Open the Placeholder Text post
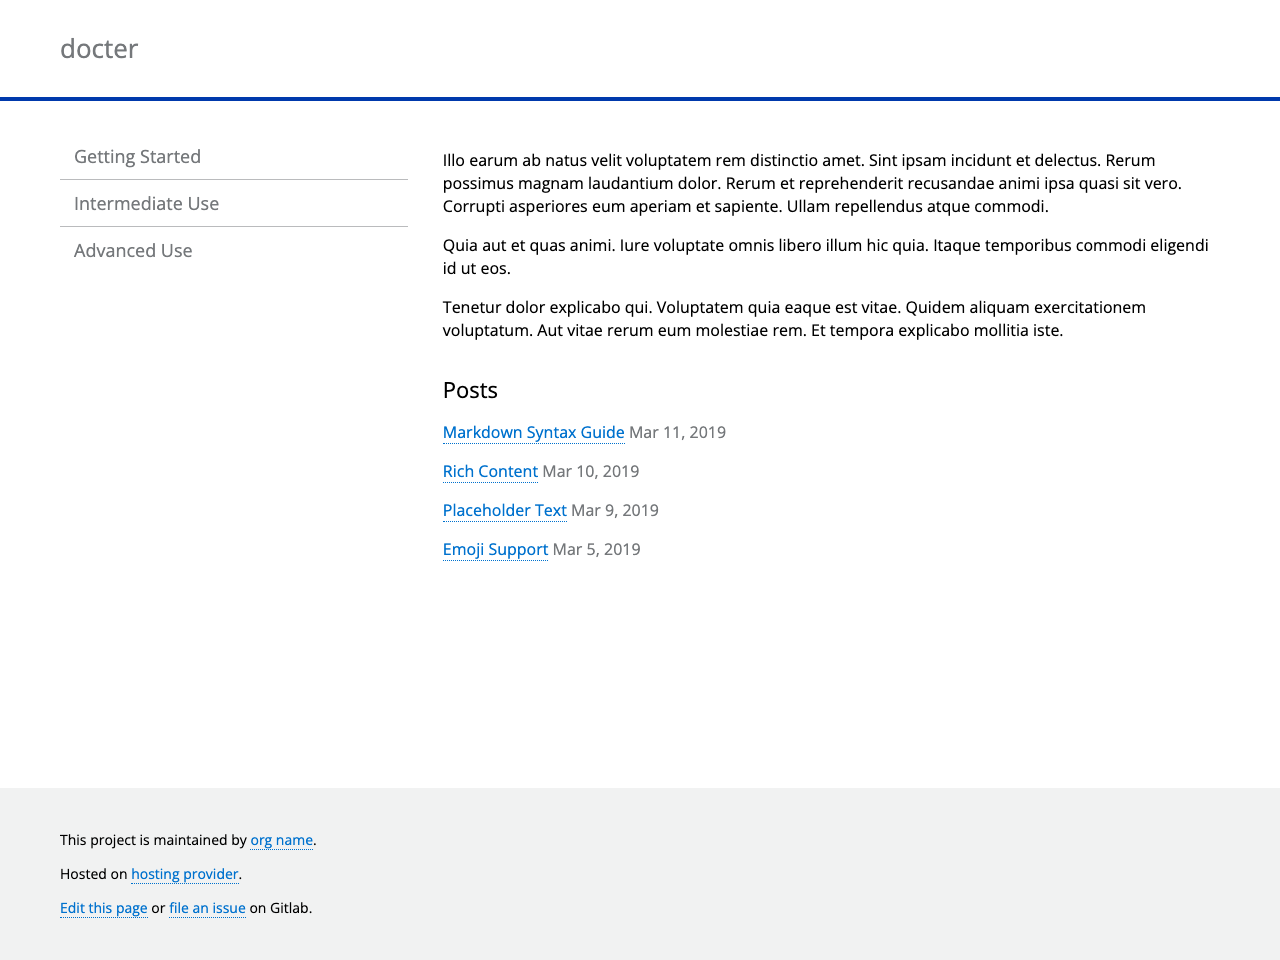Image resolution: width=1280 pixels, height=960 pixels. coord(504,509)
